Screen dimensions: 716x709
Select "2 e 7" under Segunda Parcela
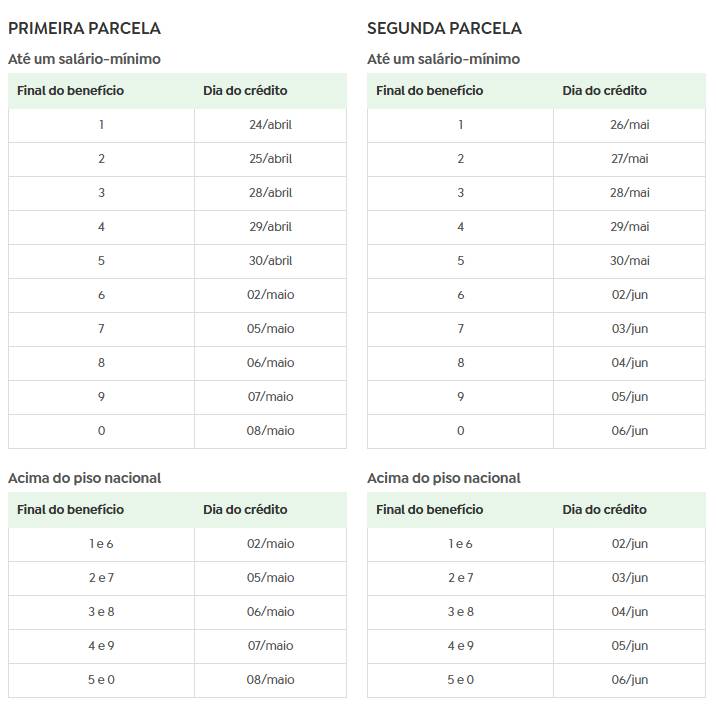click(460, 578)
